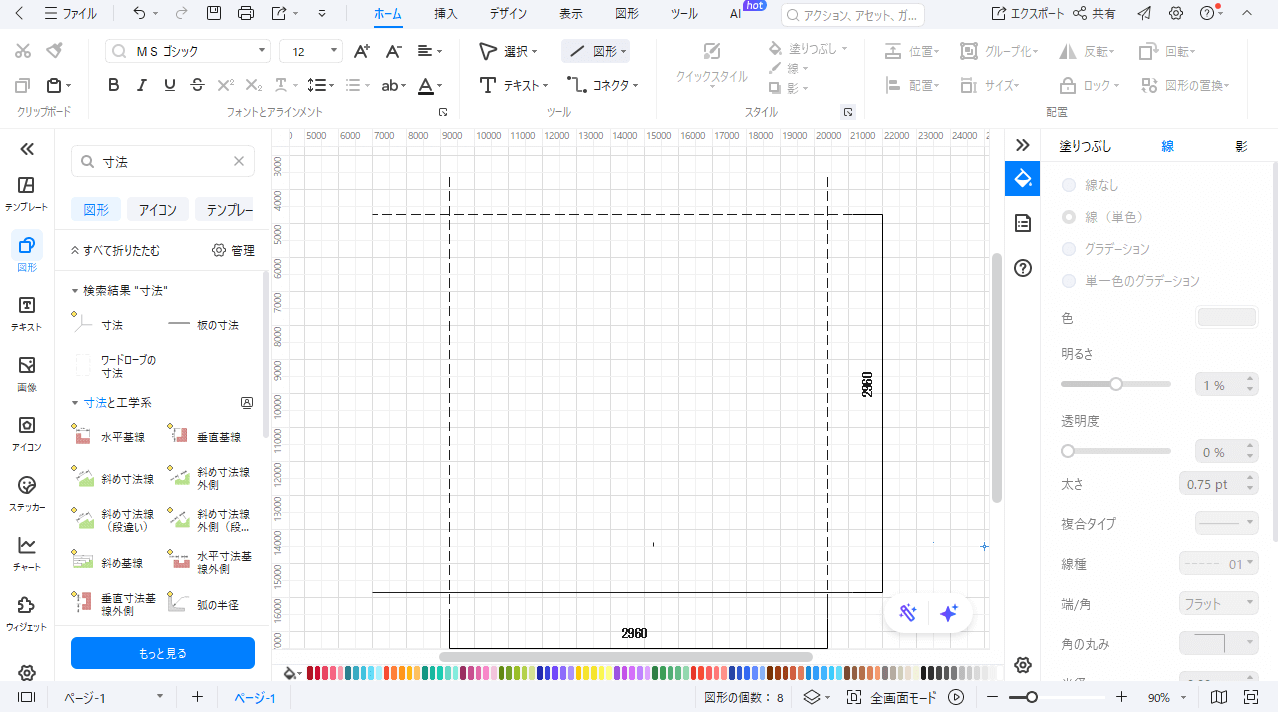The height and width of the screenshot is (712, 1278).
Task: Click the 透明度 slider handle
Action: click(x=1068, y=451)
